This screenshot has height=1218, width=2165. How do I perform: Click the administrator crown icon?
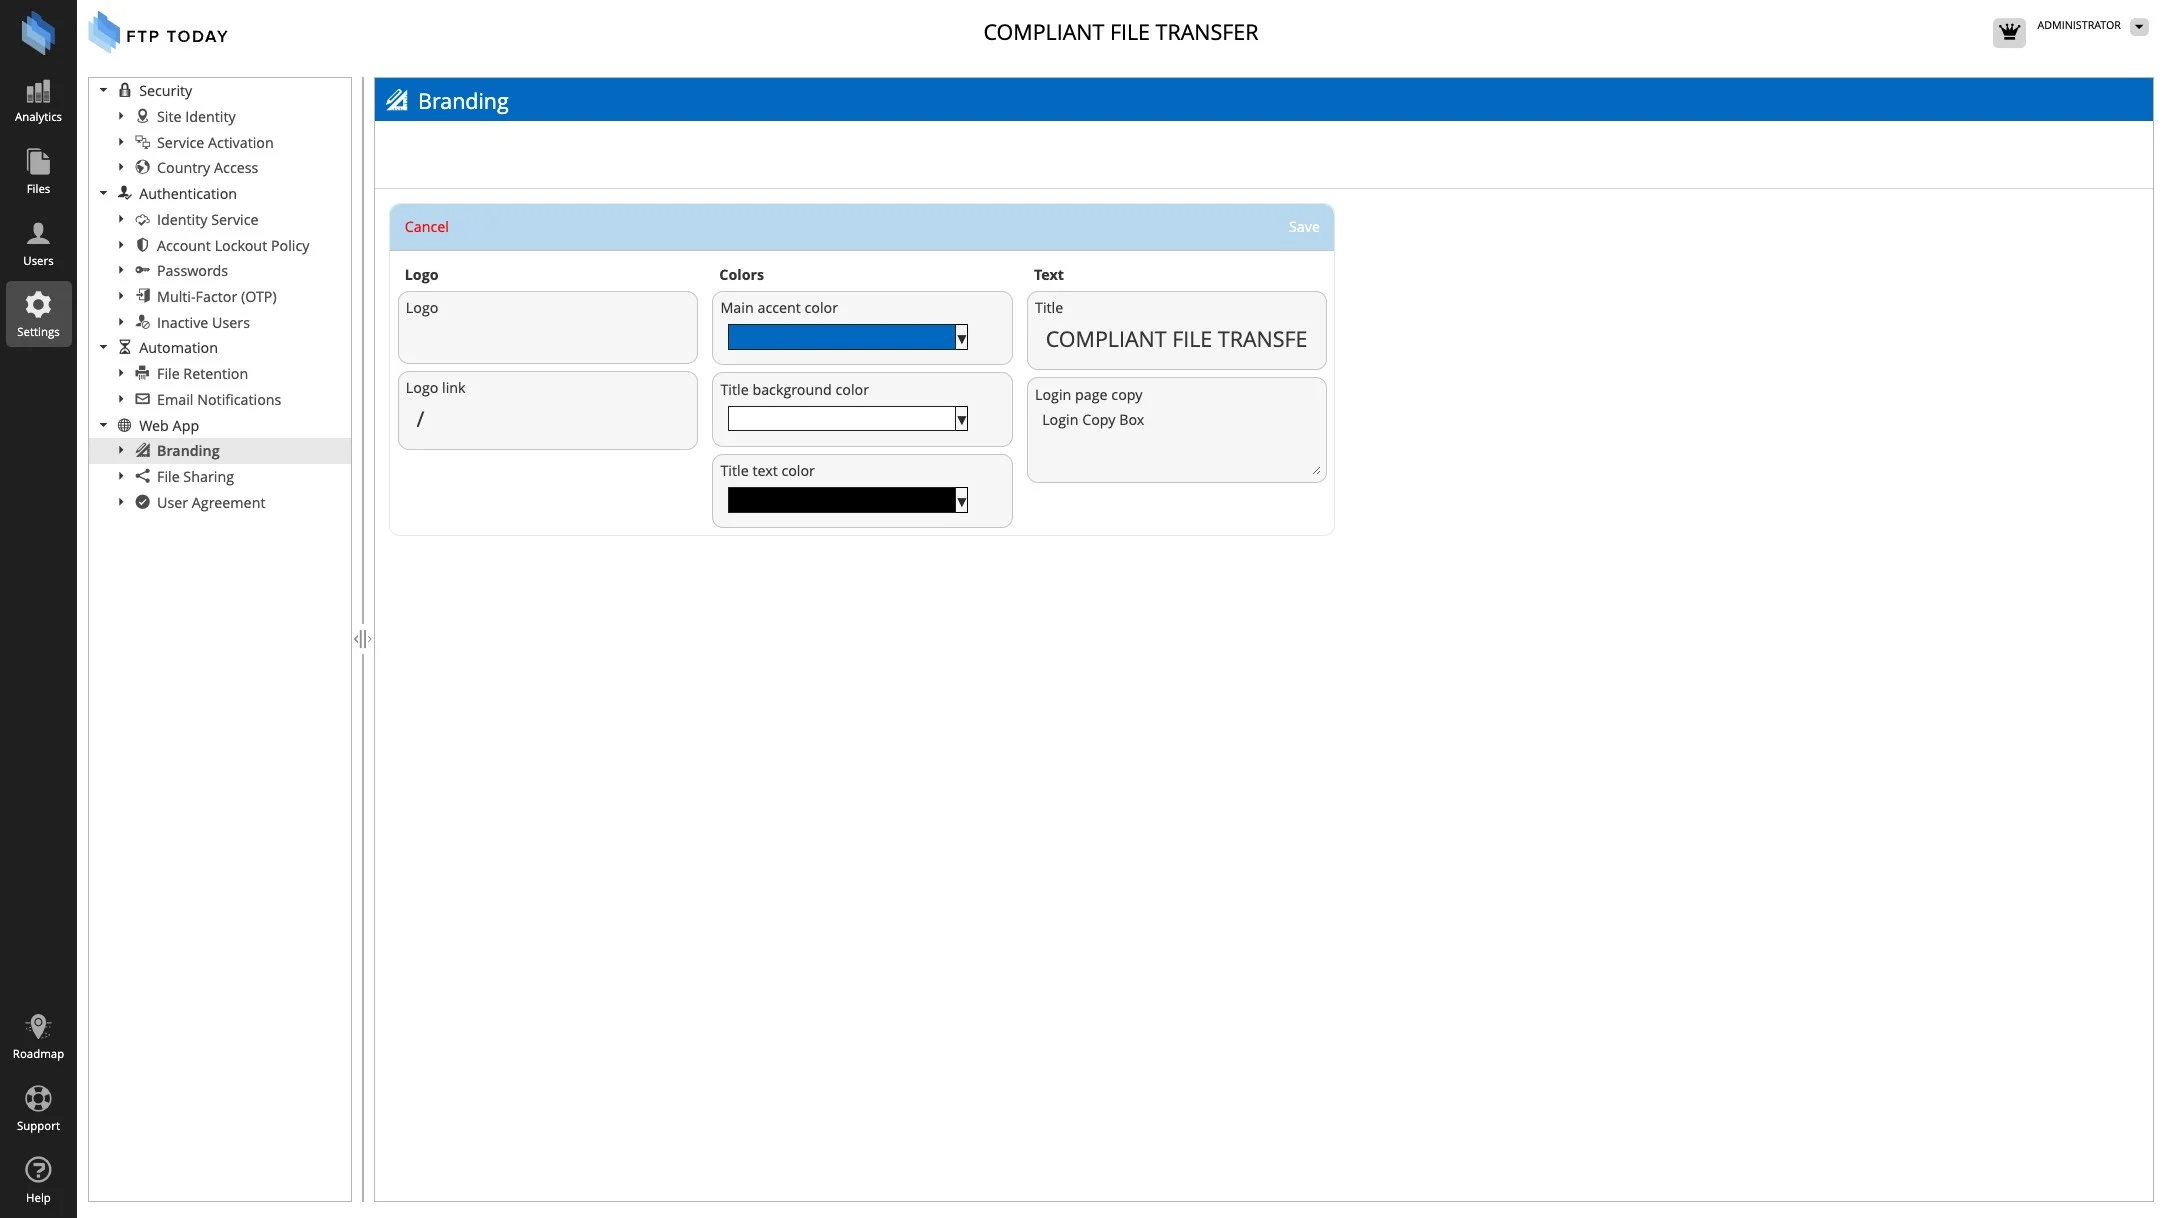click(2008, 32)
